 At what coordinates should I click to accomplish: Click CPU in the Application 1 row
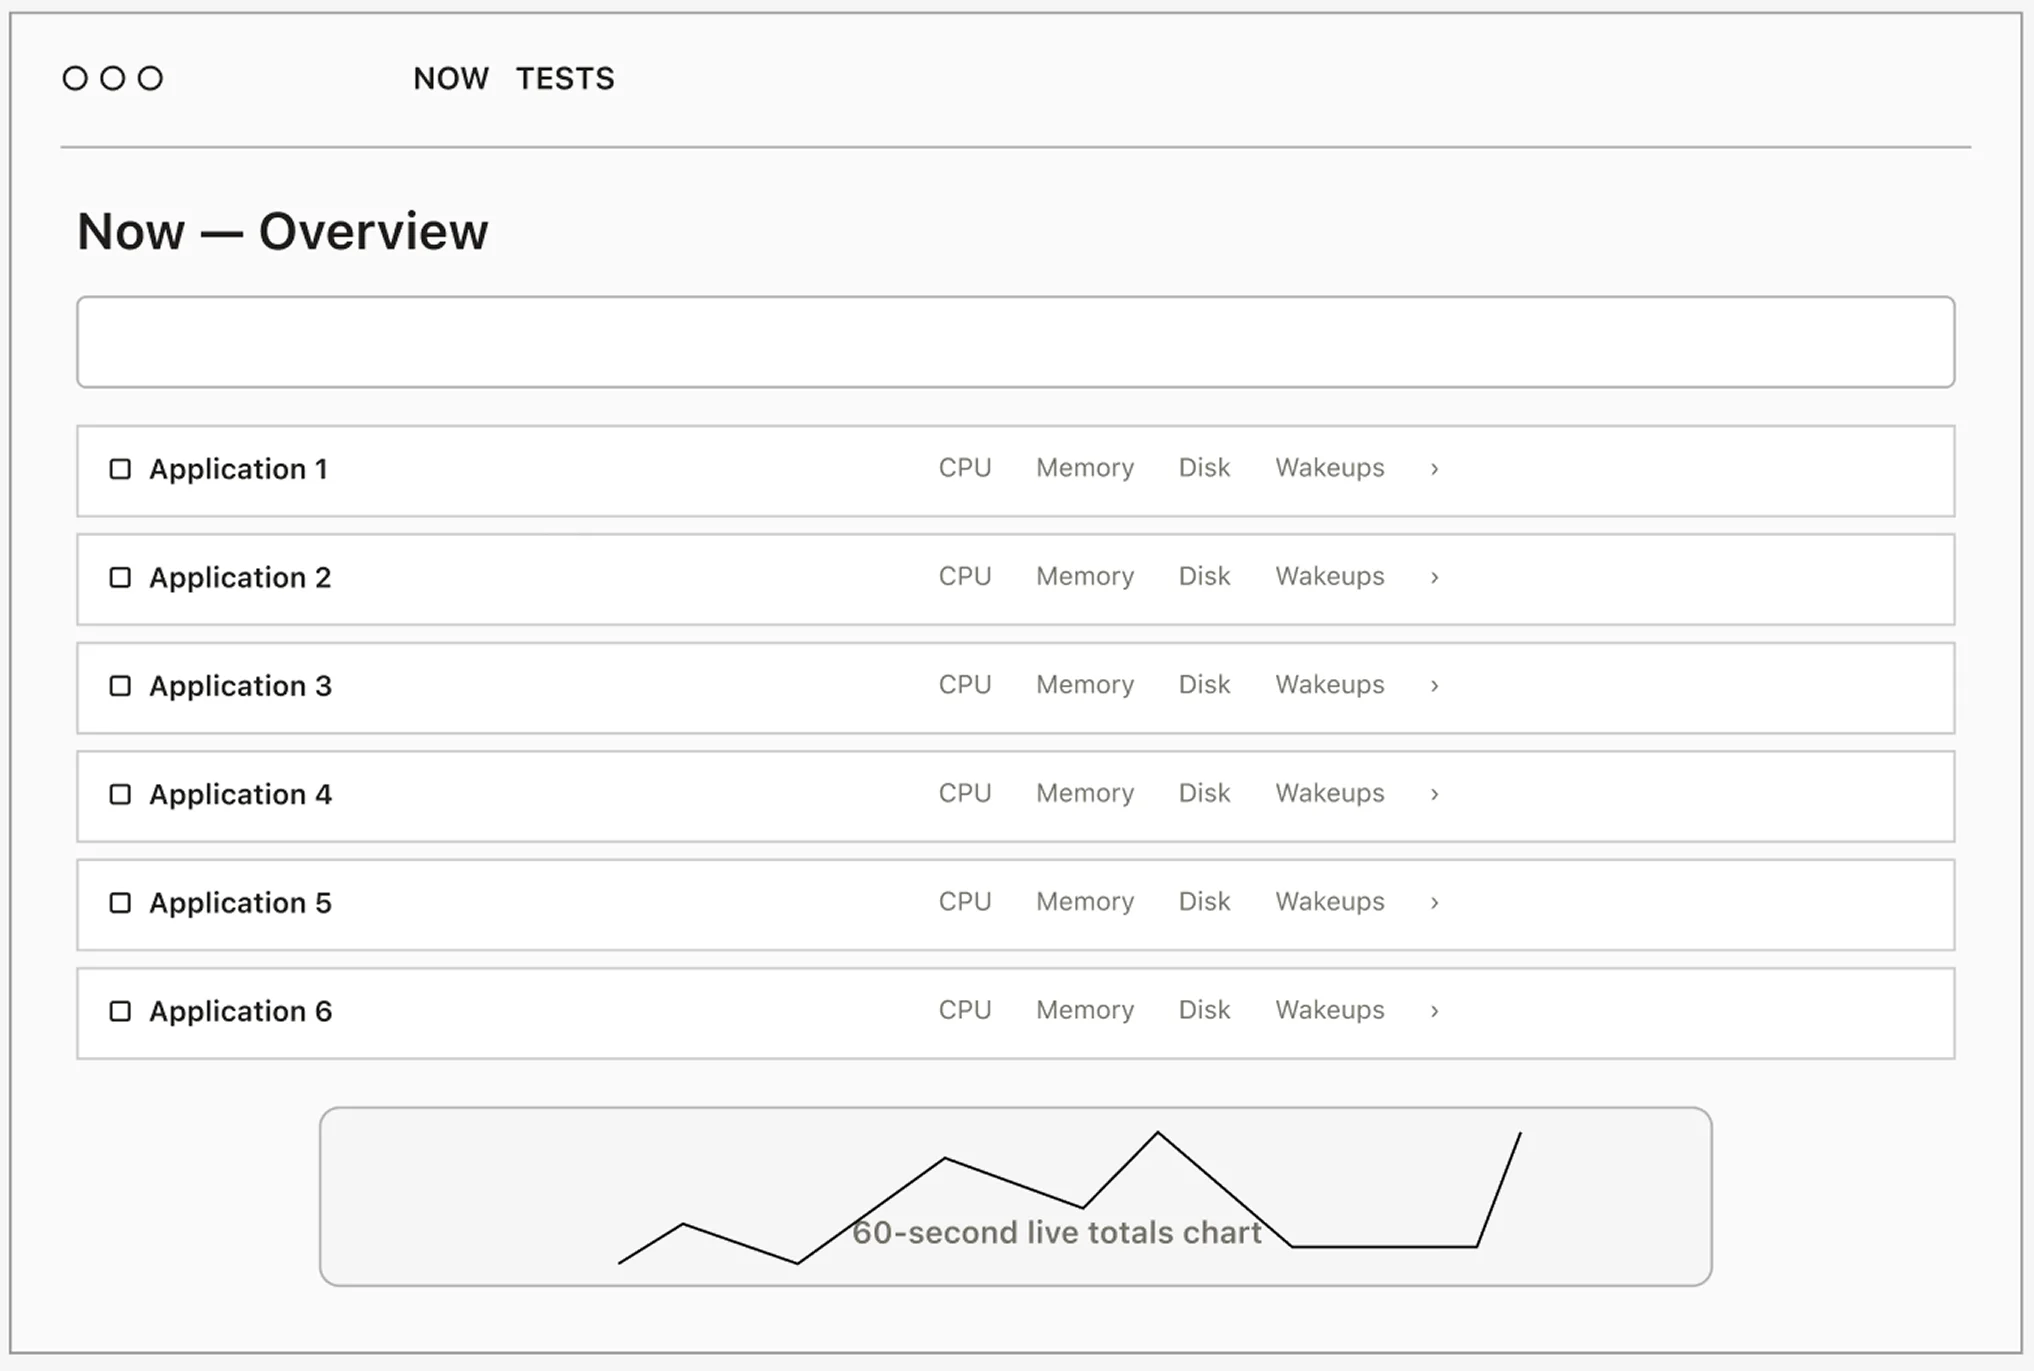(x=965, y=468)
